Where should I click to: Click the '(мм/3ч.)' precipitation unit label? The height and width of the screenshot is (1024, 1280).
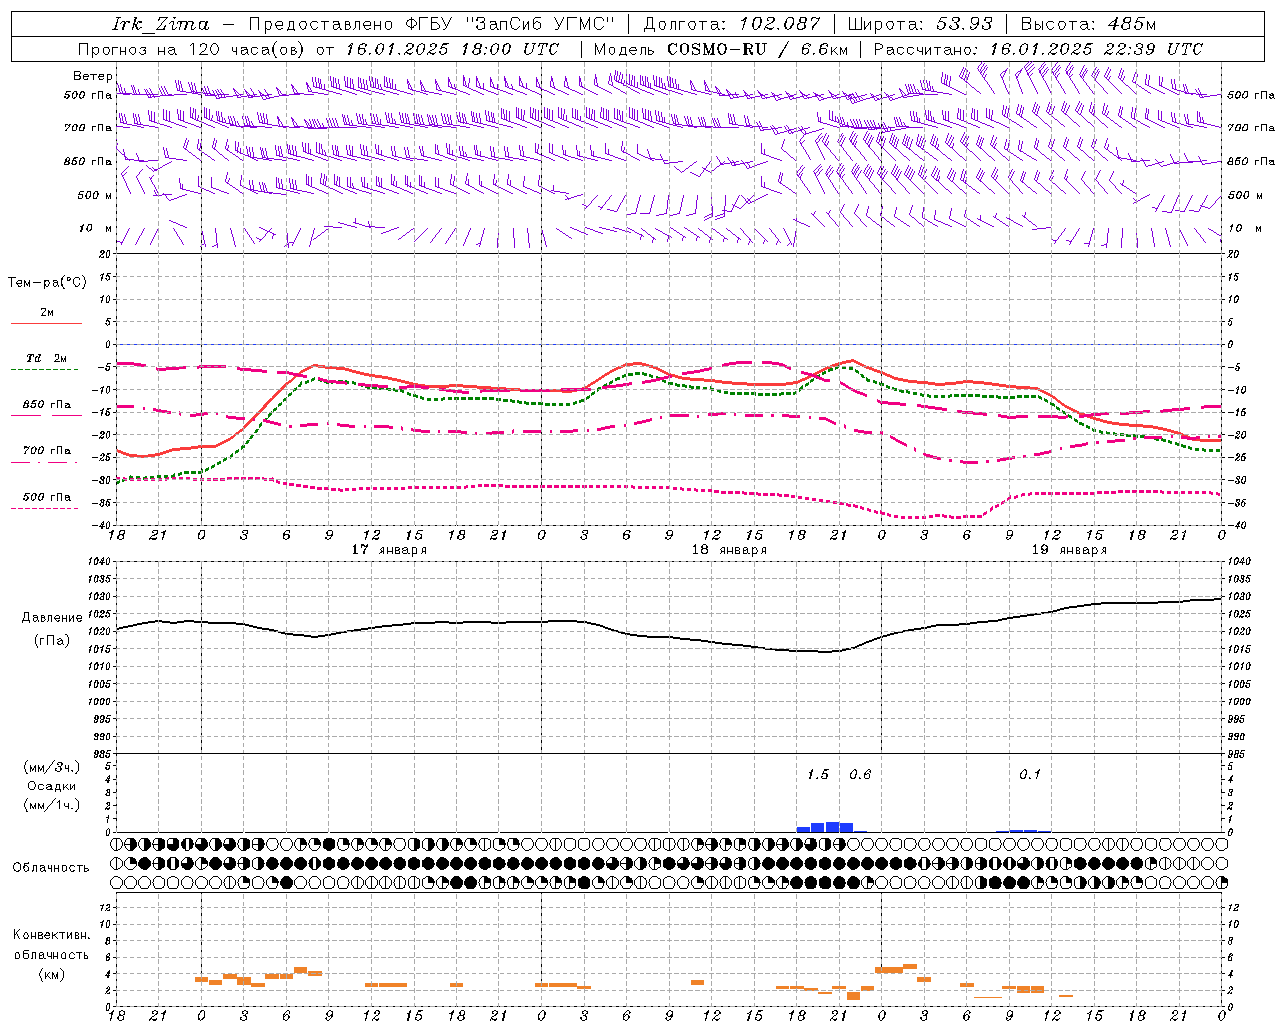click(52, 767)
